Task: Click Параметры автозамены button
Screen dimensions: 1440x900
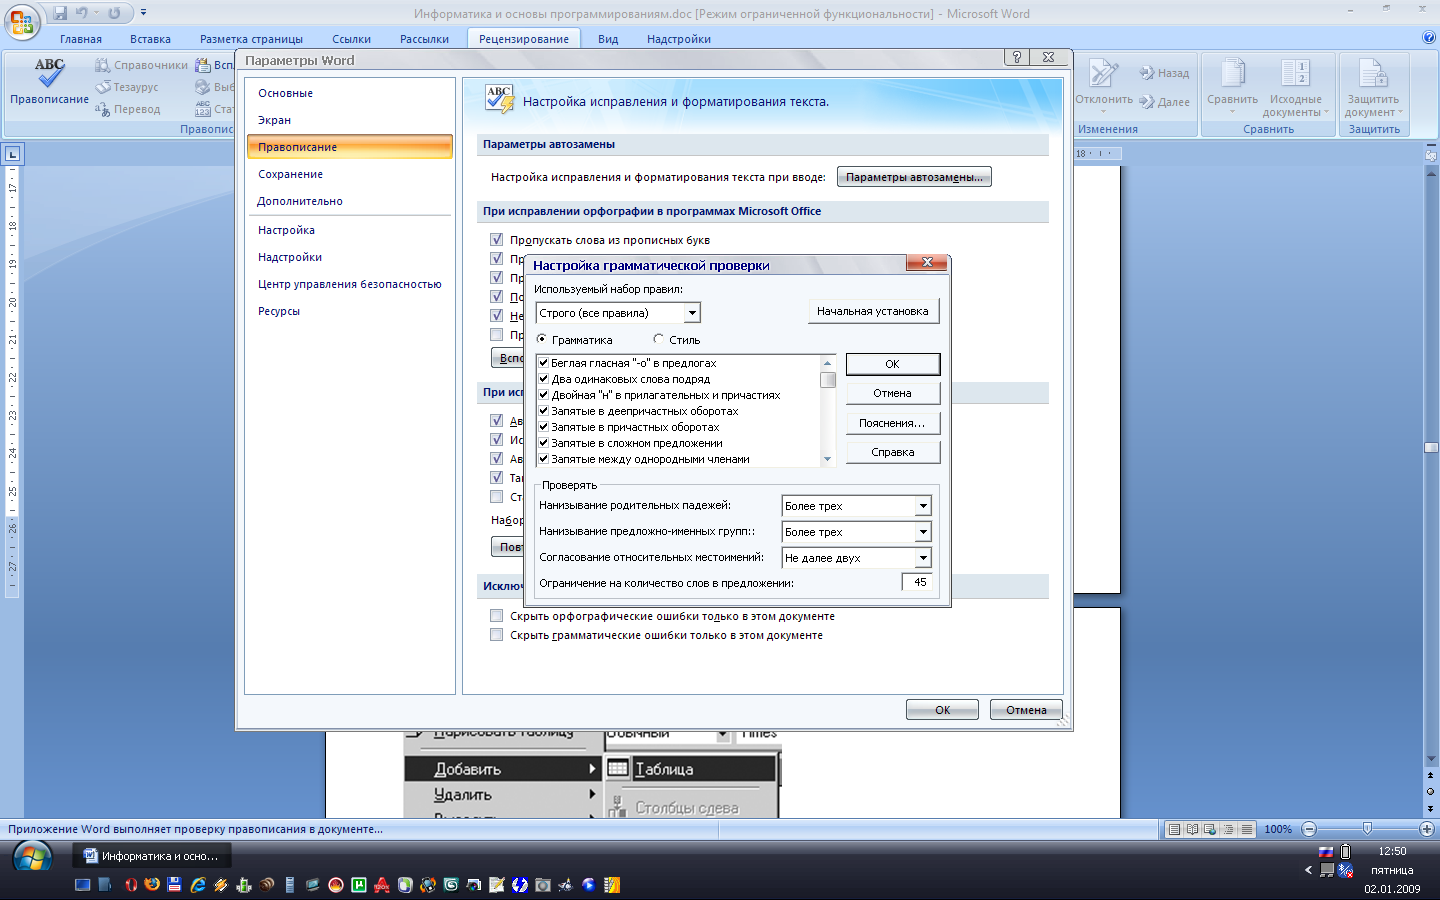Action: (914, 177)
